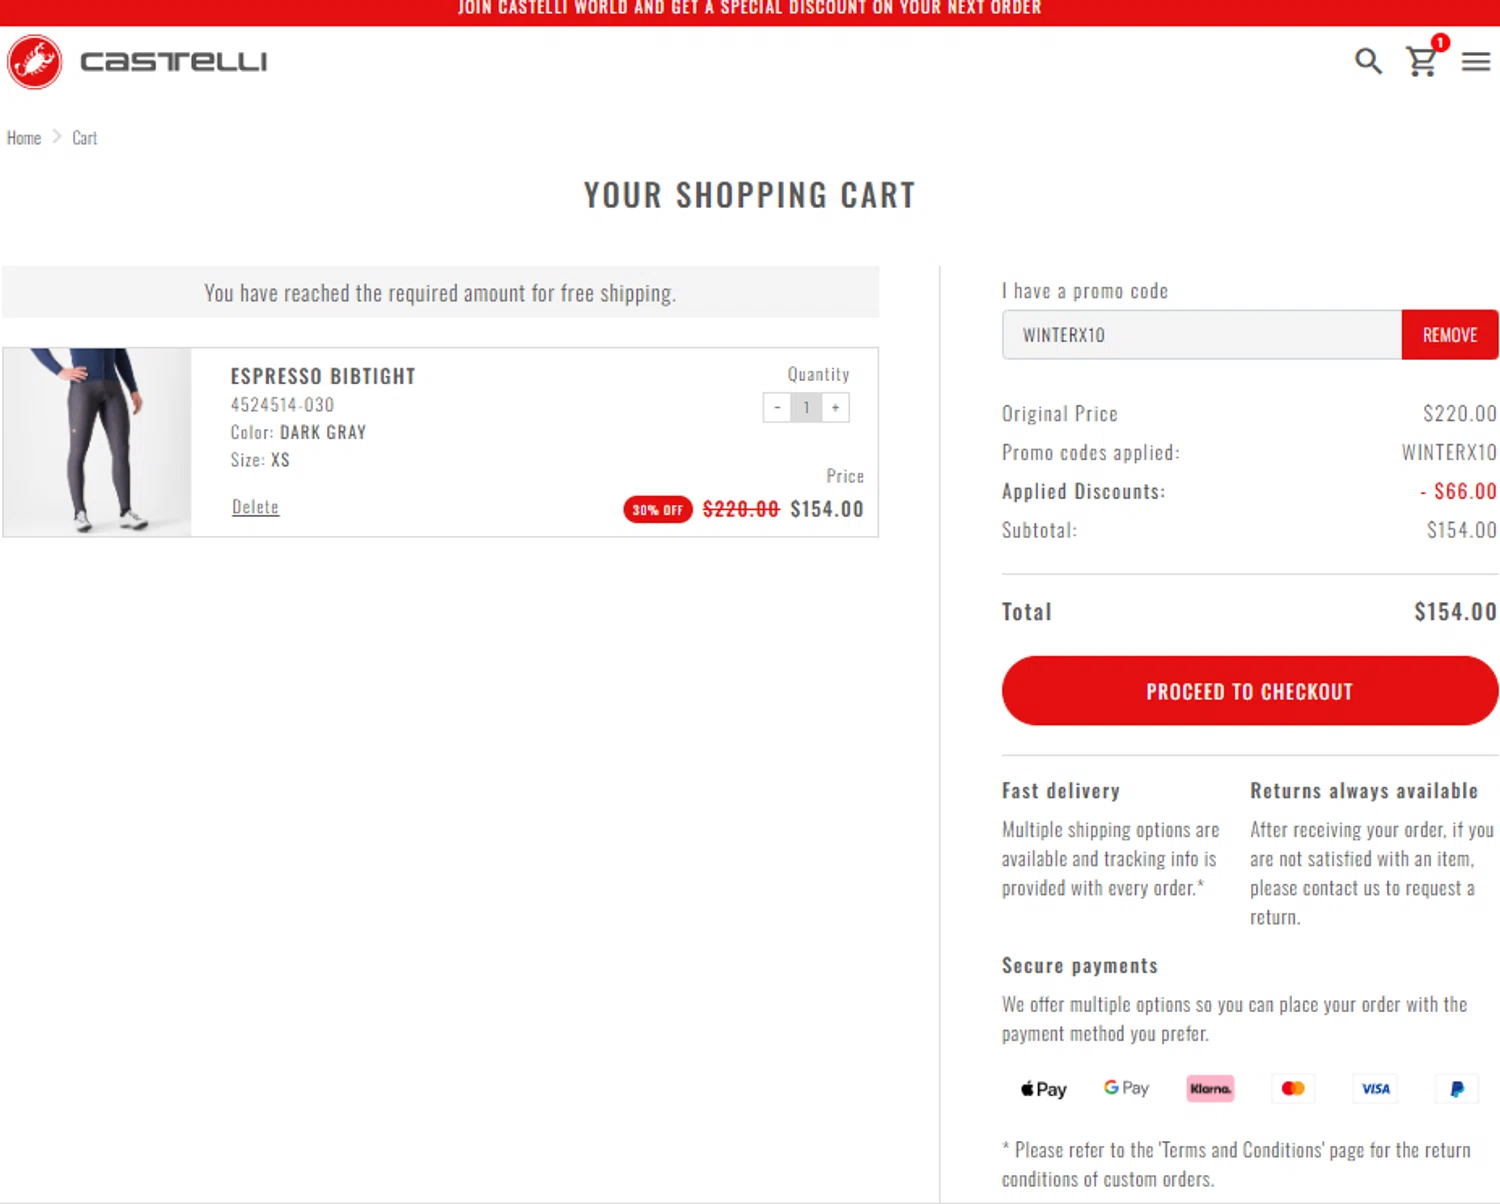Click the Your Shopping Cart heading
1500x1204 pixels.
click(x=750, y=195)
